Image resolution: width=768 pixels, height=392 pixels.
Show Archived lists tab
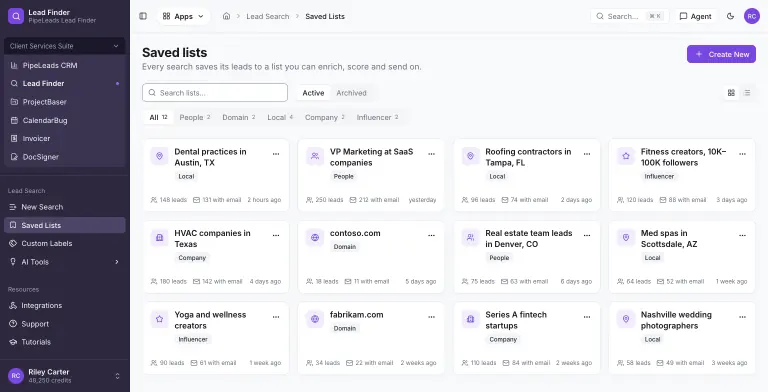coord(351,93)
